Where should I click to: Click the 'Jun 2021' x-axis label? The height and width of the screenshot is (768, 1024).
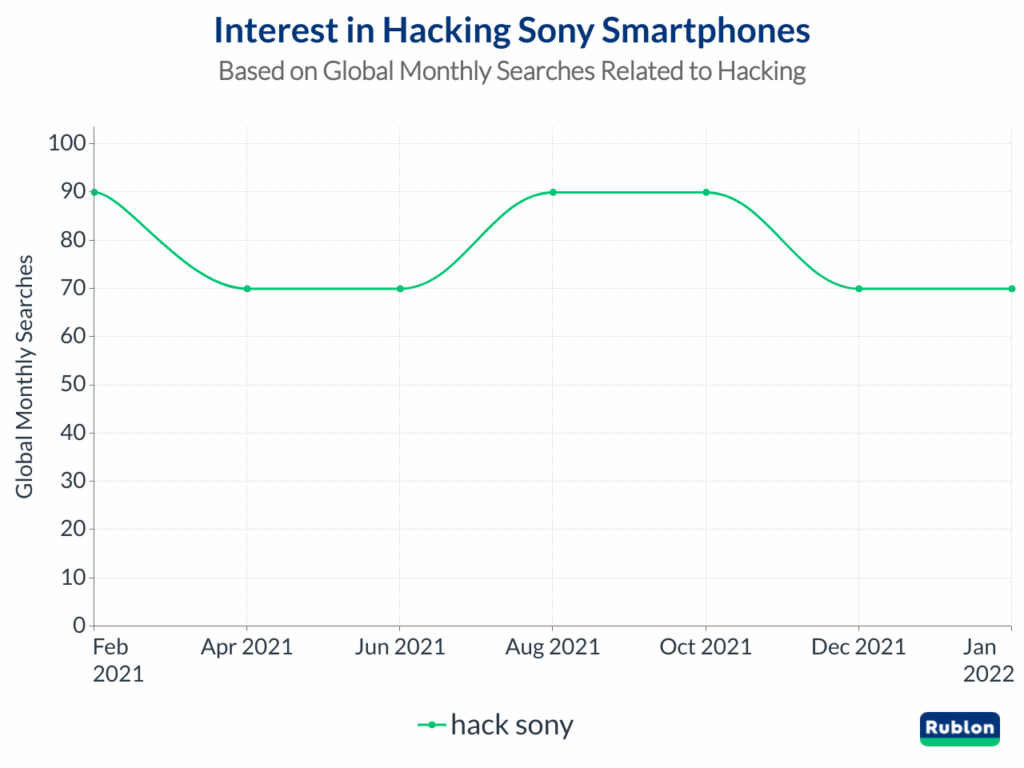[x=400, y=647]
